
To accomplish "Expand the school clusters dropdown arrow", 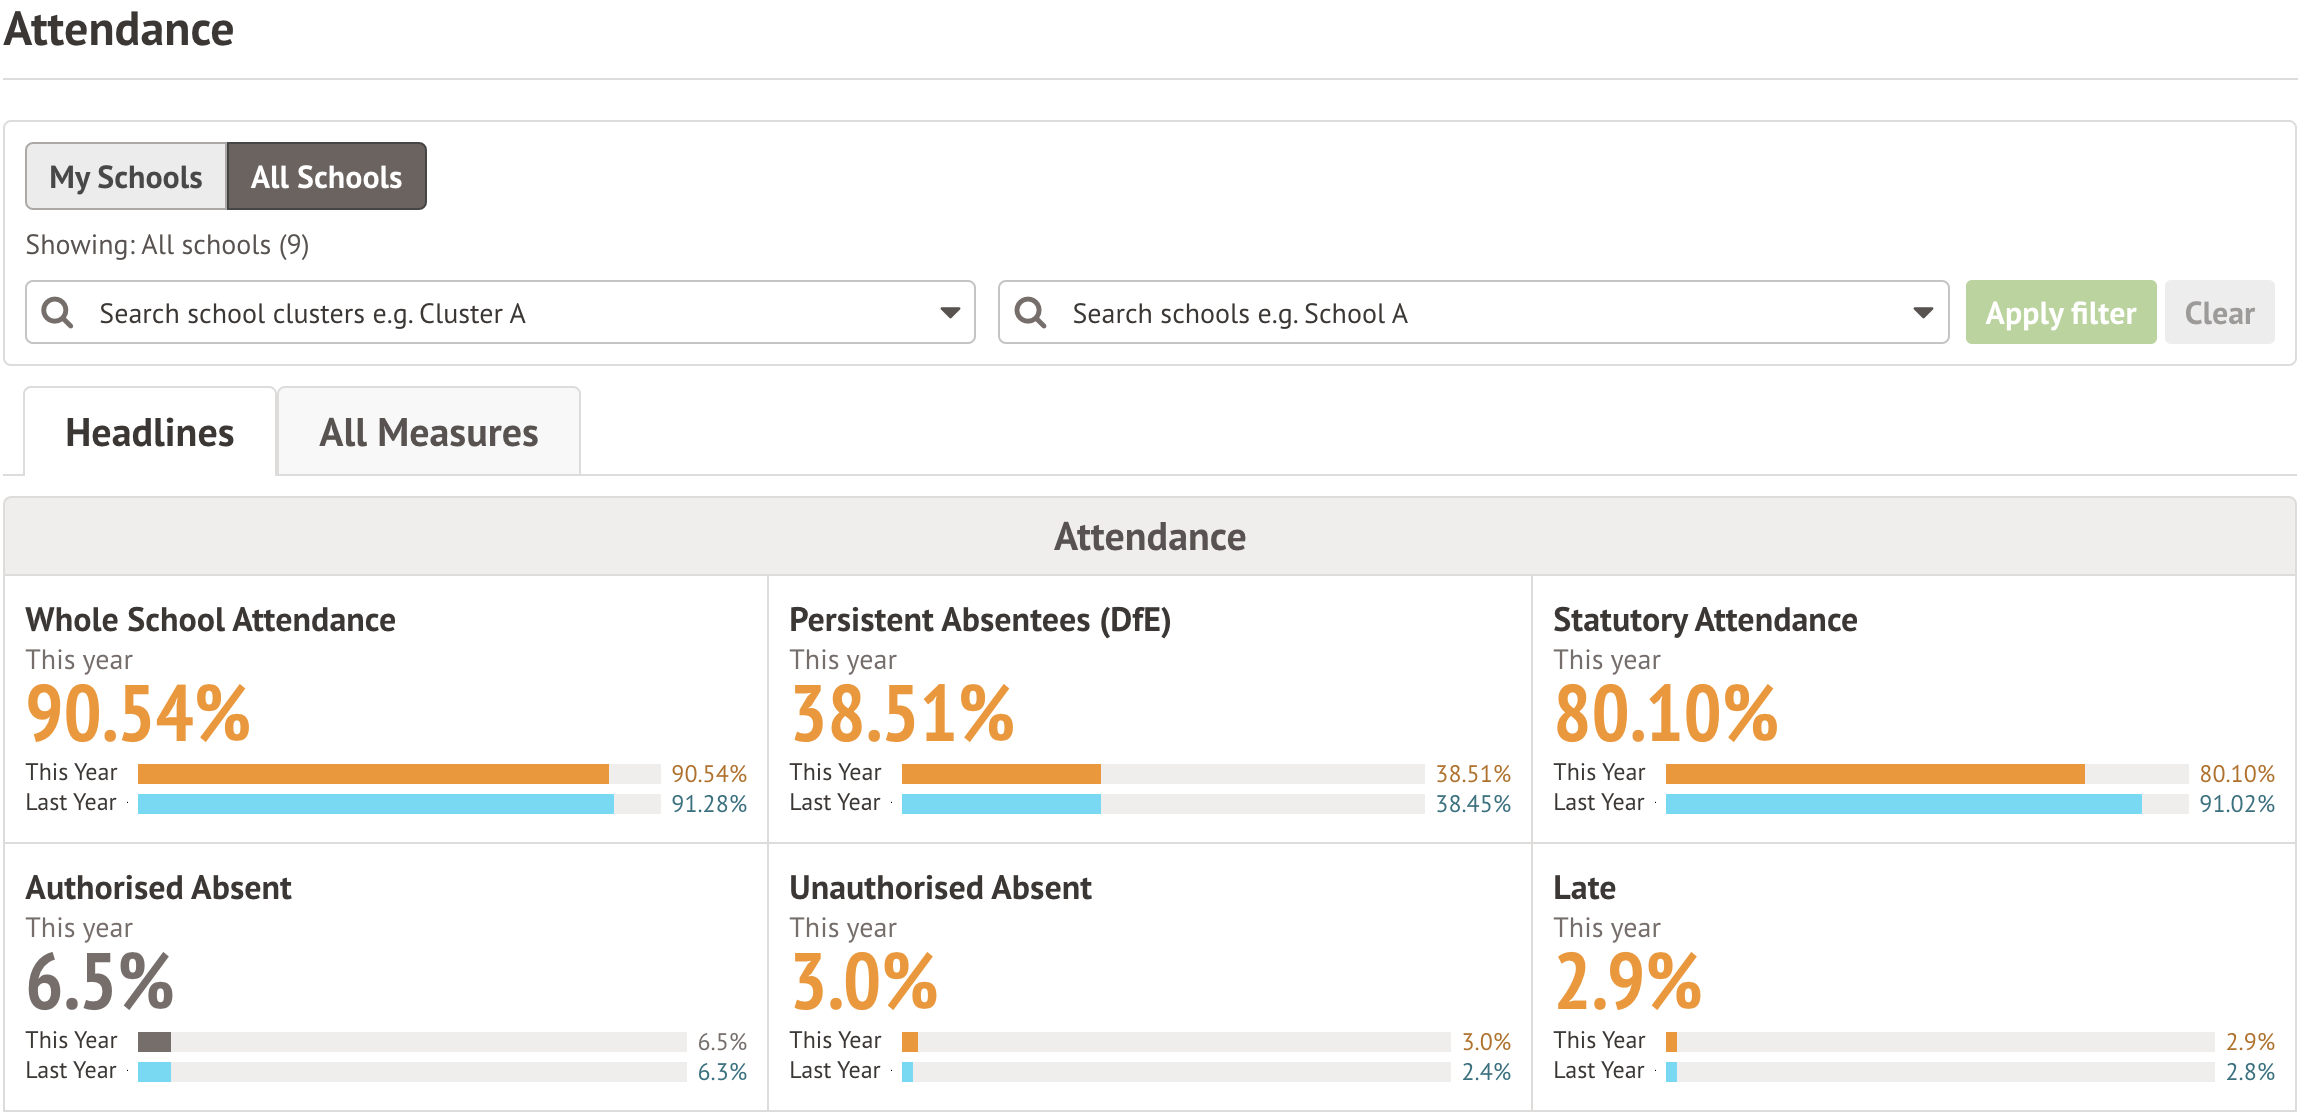I will (x=949, y=313).
